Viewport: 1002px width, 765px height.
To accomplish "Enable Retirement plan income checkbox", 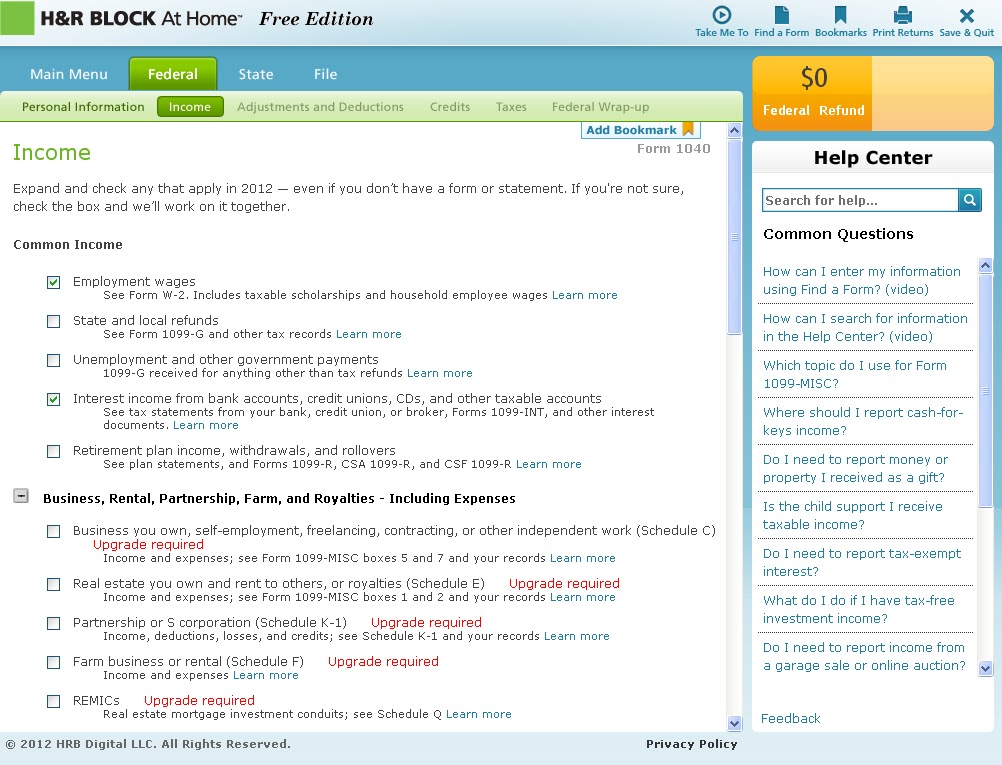I will pyautogui.click(x=53, y=451).
